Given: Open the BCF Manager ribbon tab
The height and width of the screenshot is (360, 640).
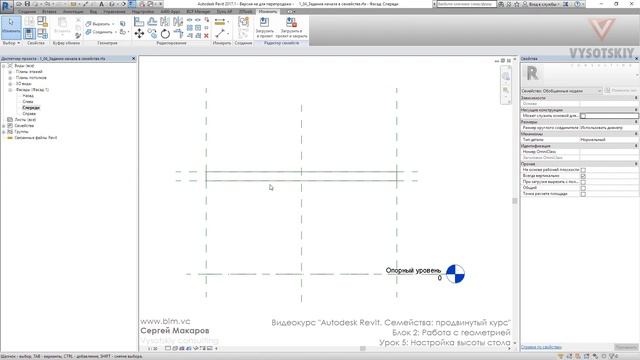Looking at the screenshot, I should (198, 11).
